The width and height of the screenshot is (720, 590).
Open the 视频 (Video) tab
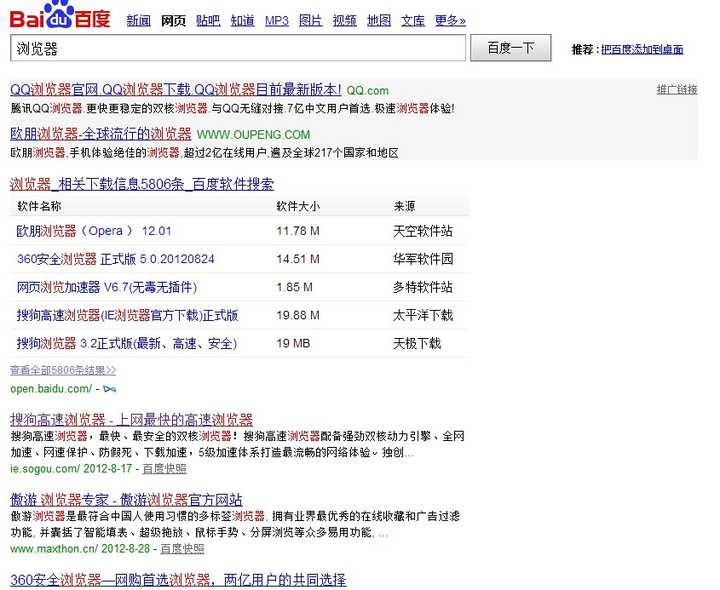(x=344, y=21)
